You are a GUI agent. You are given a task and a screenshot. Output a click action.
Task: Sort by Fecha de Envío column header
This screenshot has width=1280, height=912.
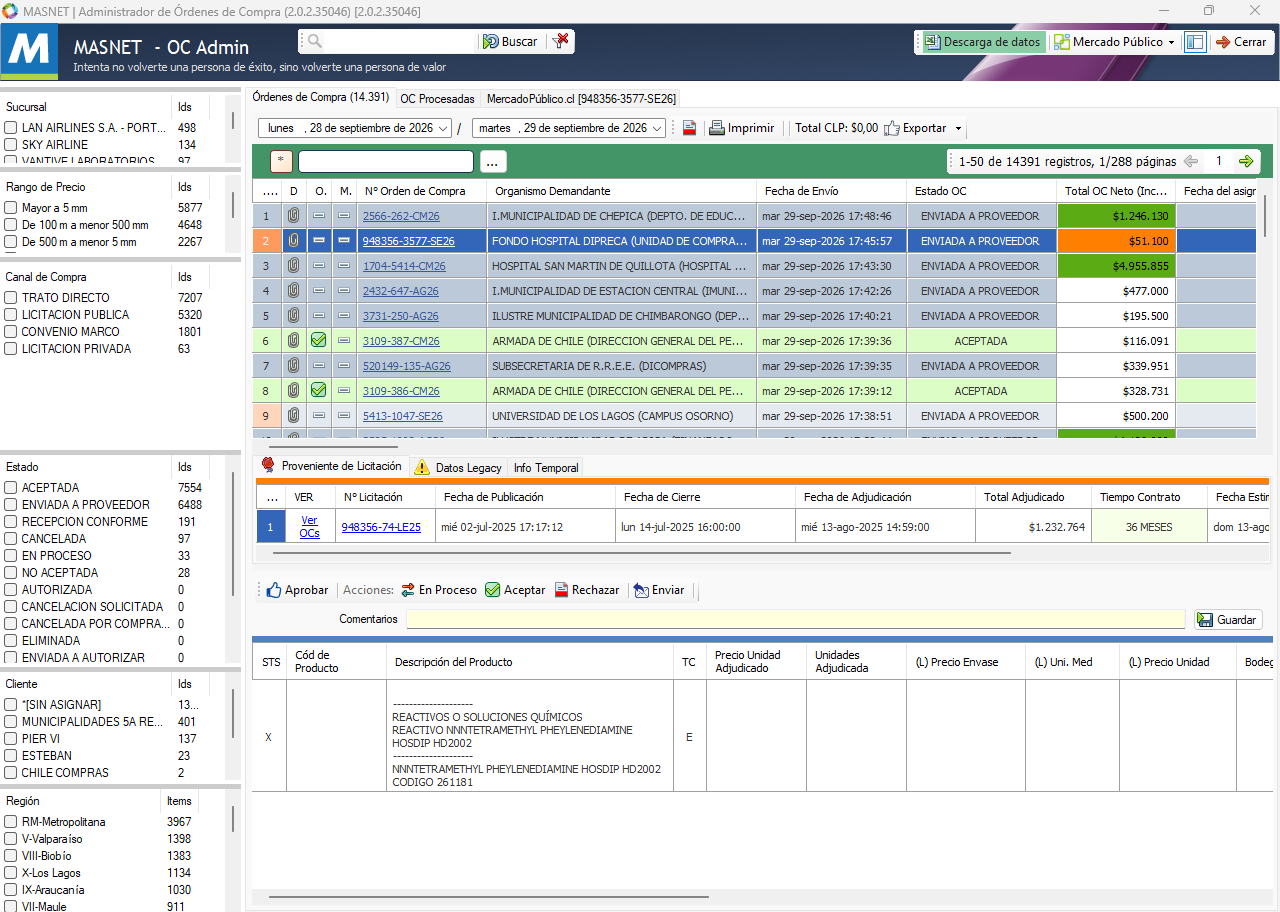pyautogui.click(x=831, y=191)
